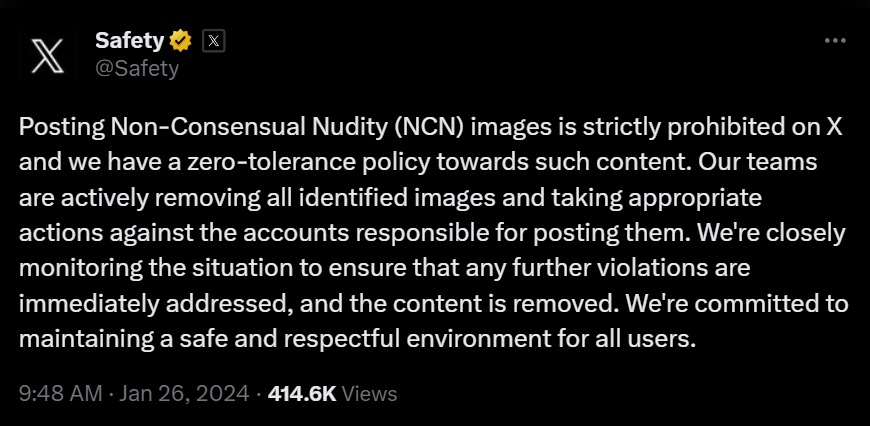Click the 9:48 AM timestamp

(x=58, y=394)
